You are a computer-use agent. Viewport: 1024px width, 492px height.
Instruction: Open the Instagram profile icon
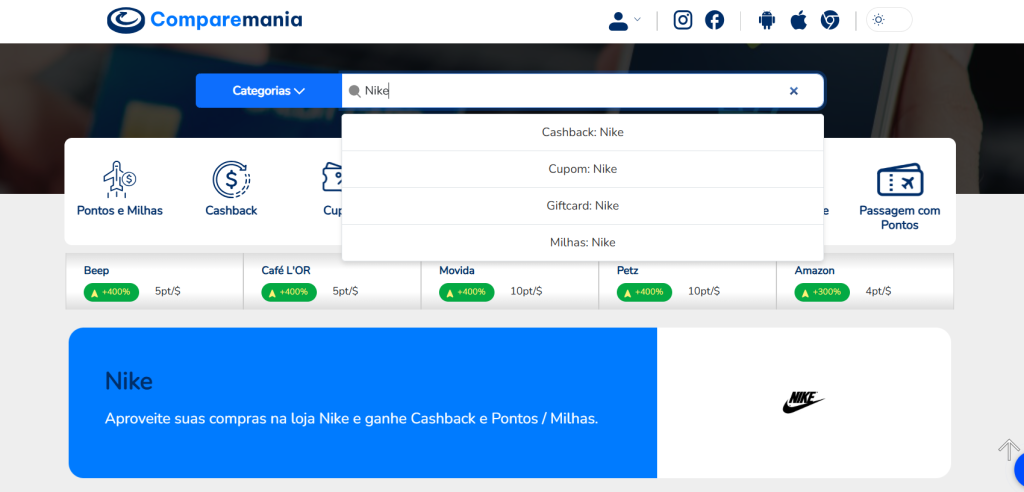coord(683,20)
